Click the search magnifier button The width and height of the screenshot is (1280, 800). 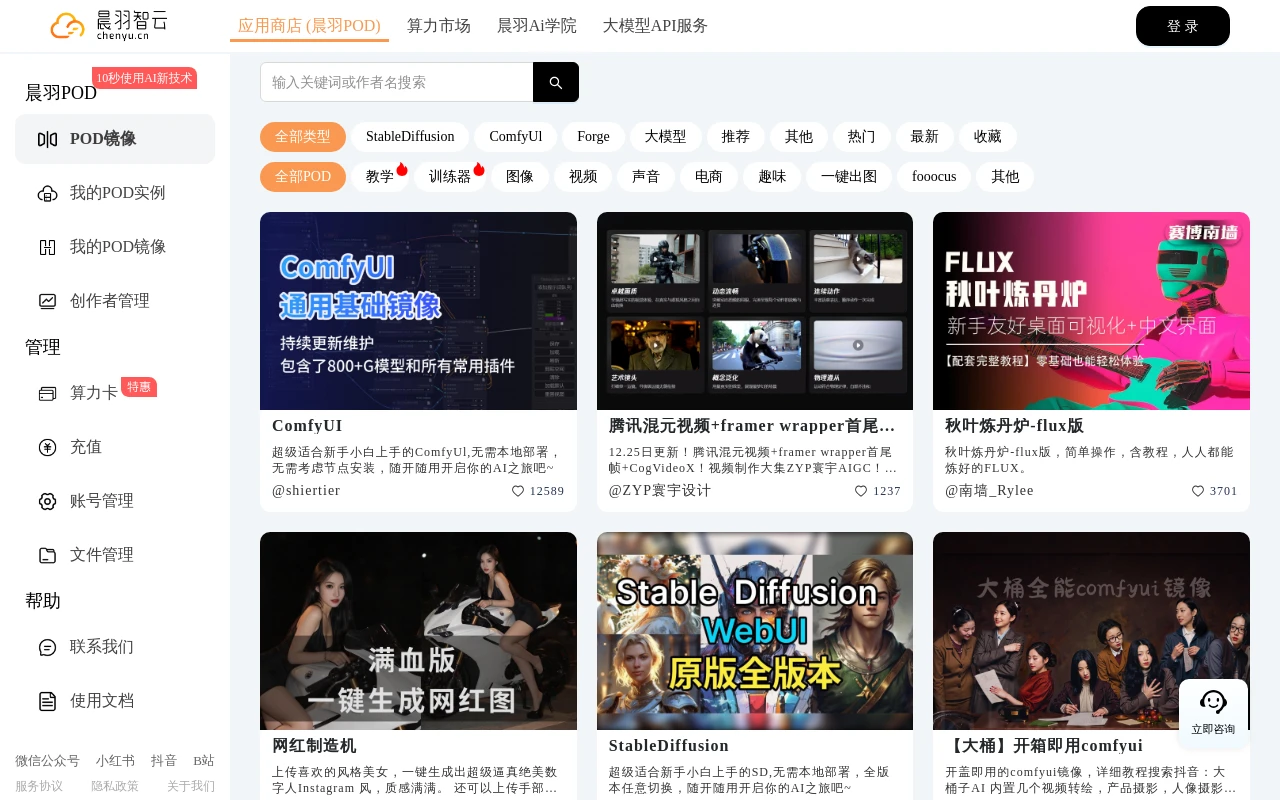(x=555, y=82)
